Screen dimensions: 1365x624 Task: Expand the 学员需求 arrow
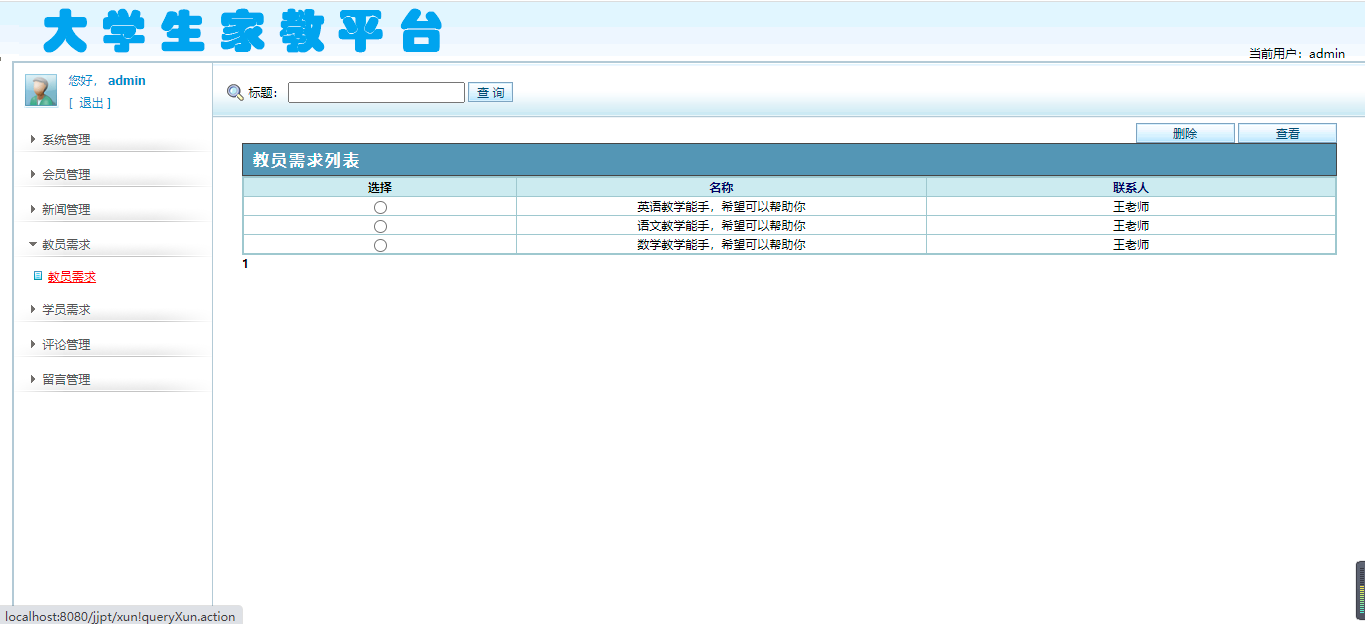[33, 309]
